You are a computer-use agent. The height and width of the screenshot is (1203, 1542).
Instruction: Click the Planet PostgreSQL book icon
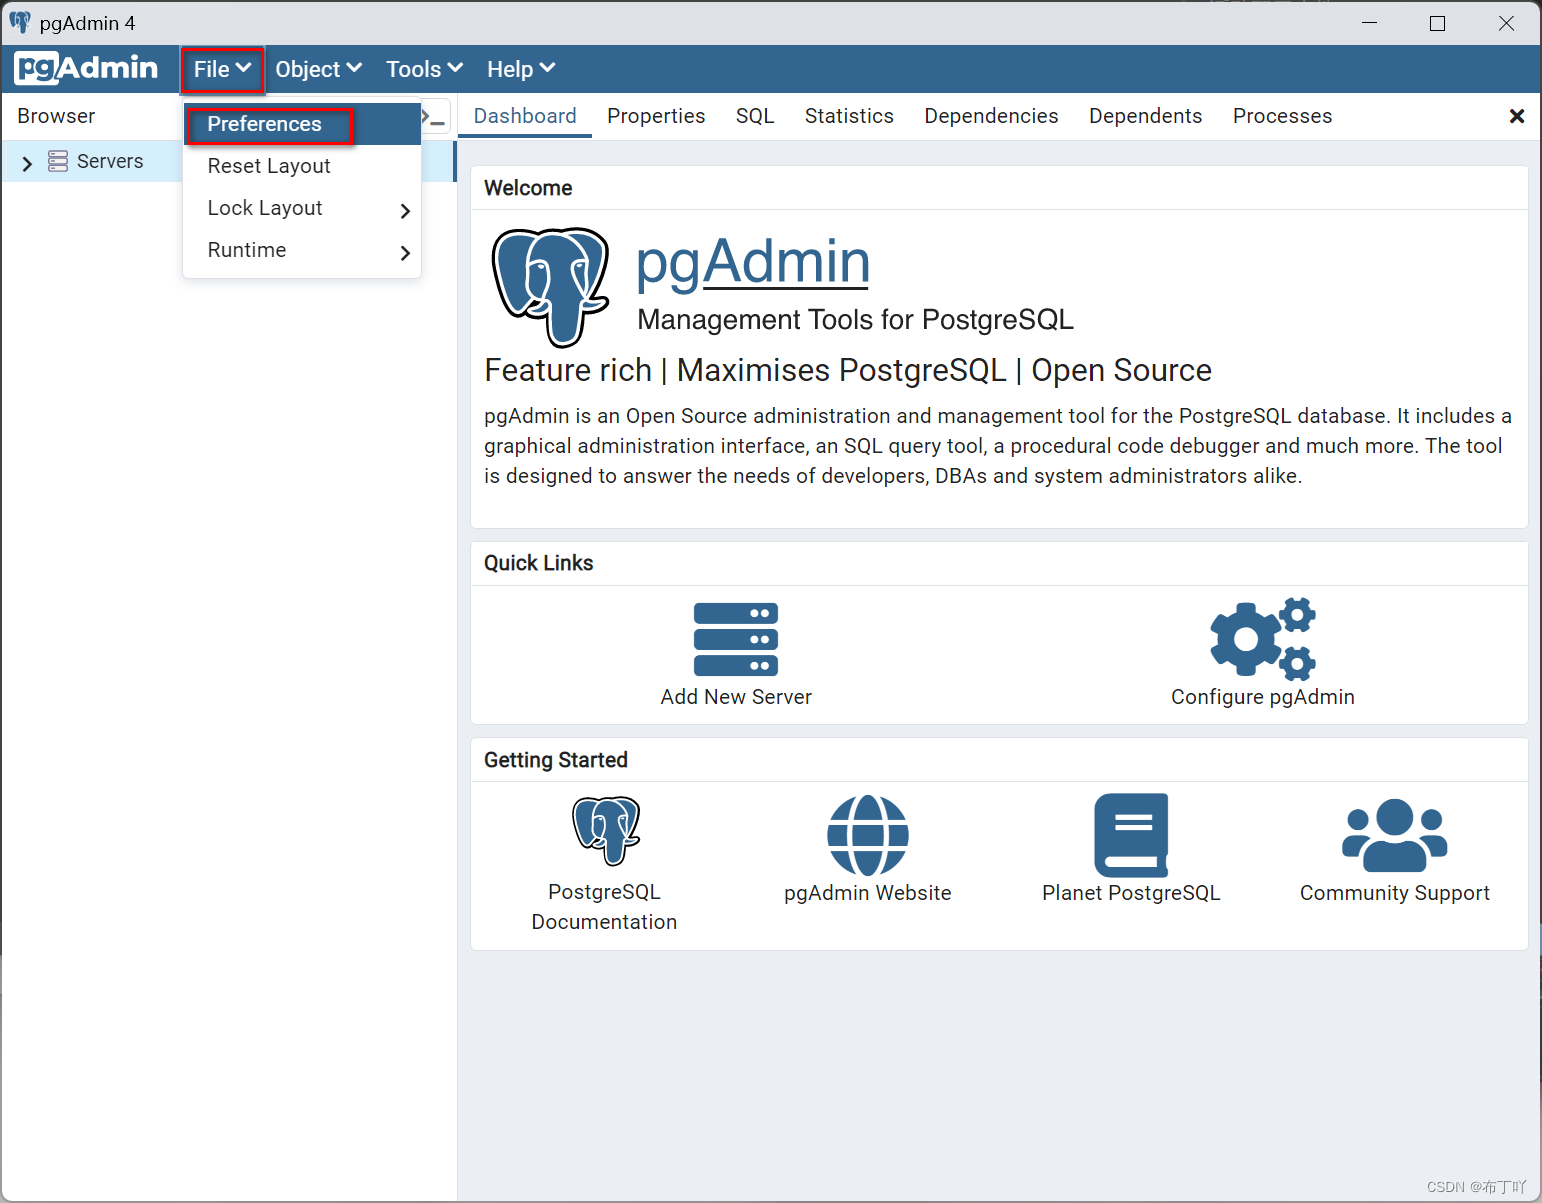1131,835
